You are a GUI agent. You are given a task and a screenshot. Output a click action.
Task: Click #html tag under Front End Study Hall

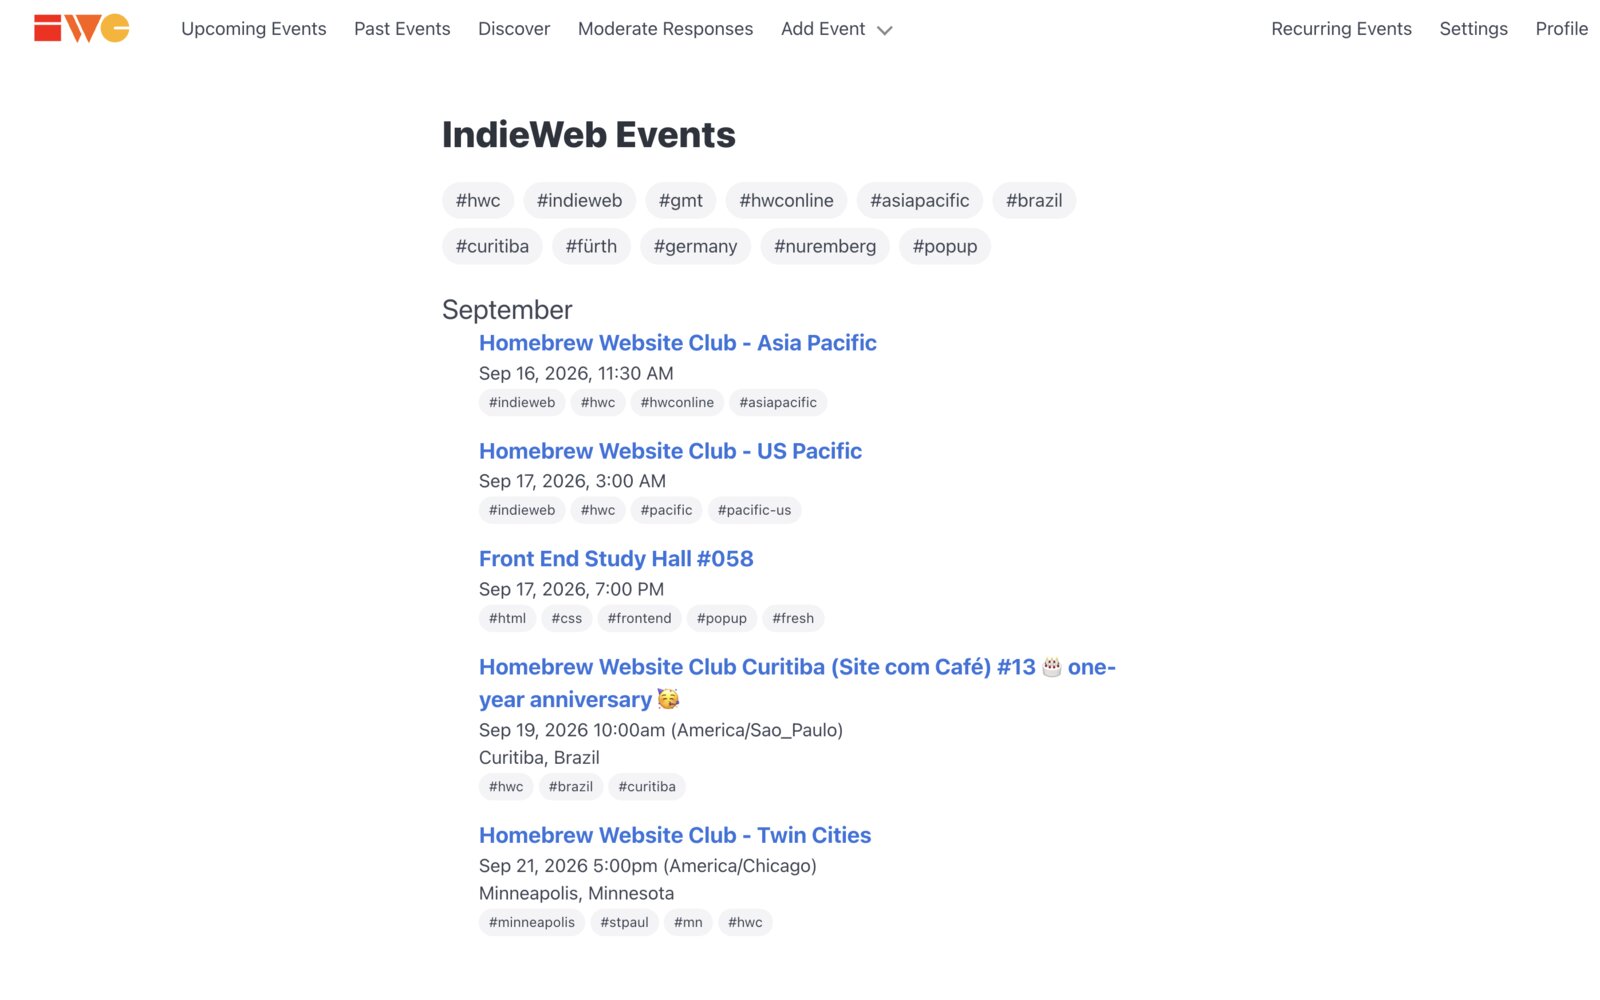[507, 618]
